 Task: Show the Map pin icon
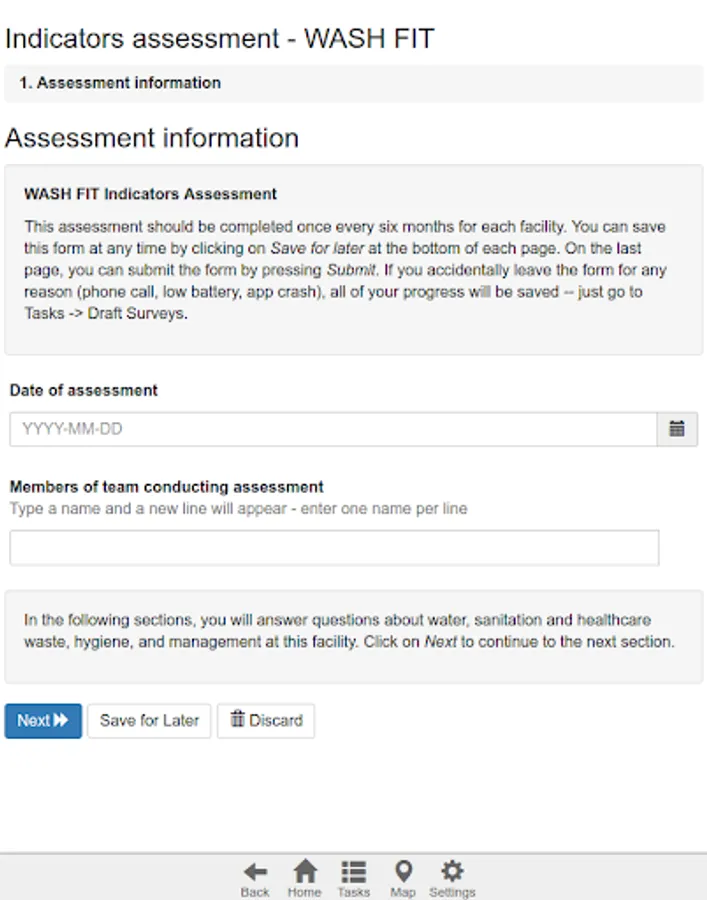(403, 877)
